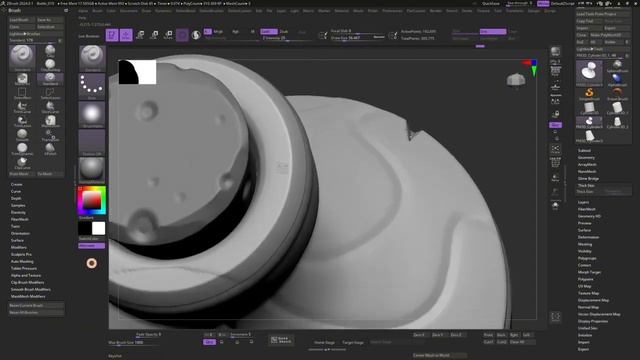Open the Texture Off selector on left shelf
The height and width of the screenshot is (360, 640).
point(91,142)
